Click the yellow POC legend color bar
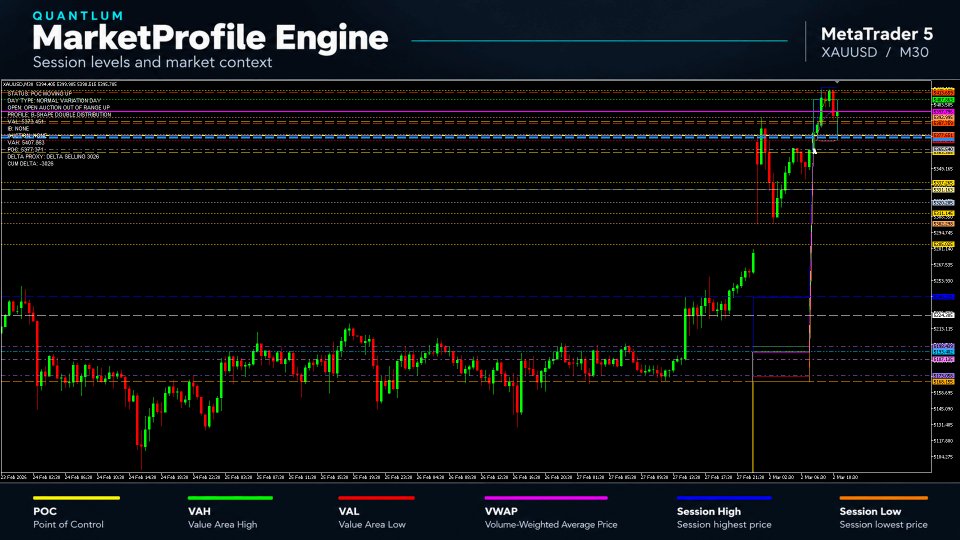 tap(77, 498)
